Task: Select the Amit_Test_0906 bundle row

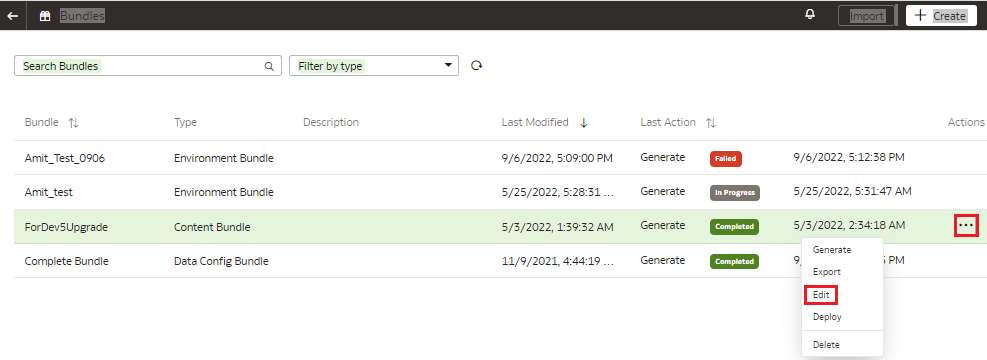Action: coord(499,158)
